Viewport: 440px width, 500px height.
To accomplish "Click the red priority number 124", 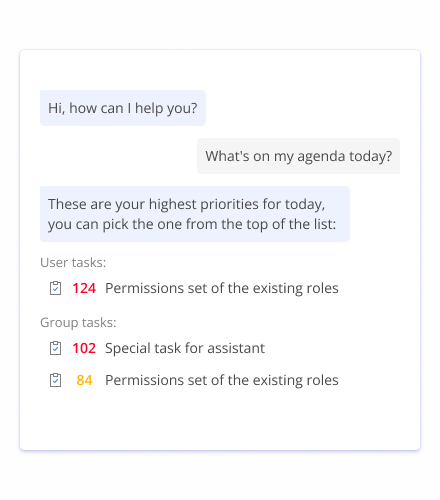I will click(84, 288).
